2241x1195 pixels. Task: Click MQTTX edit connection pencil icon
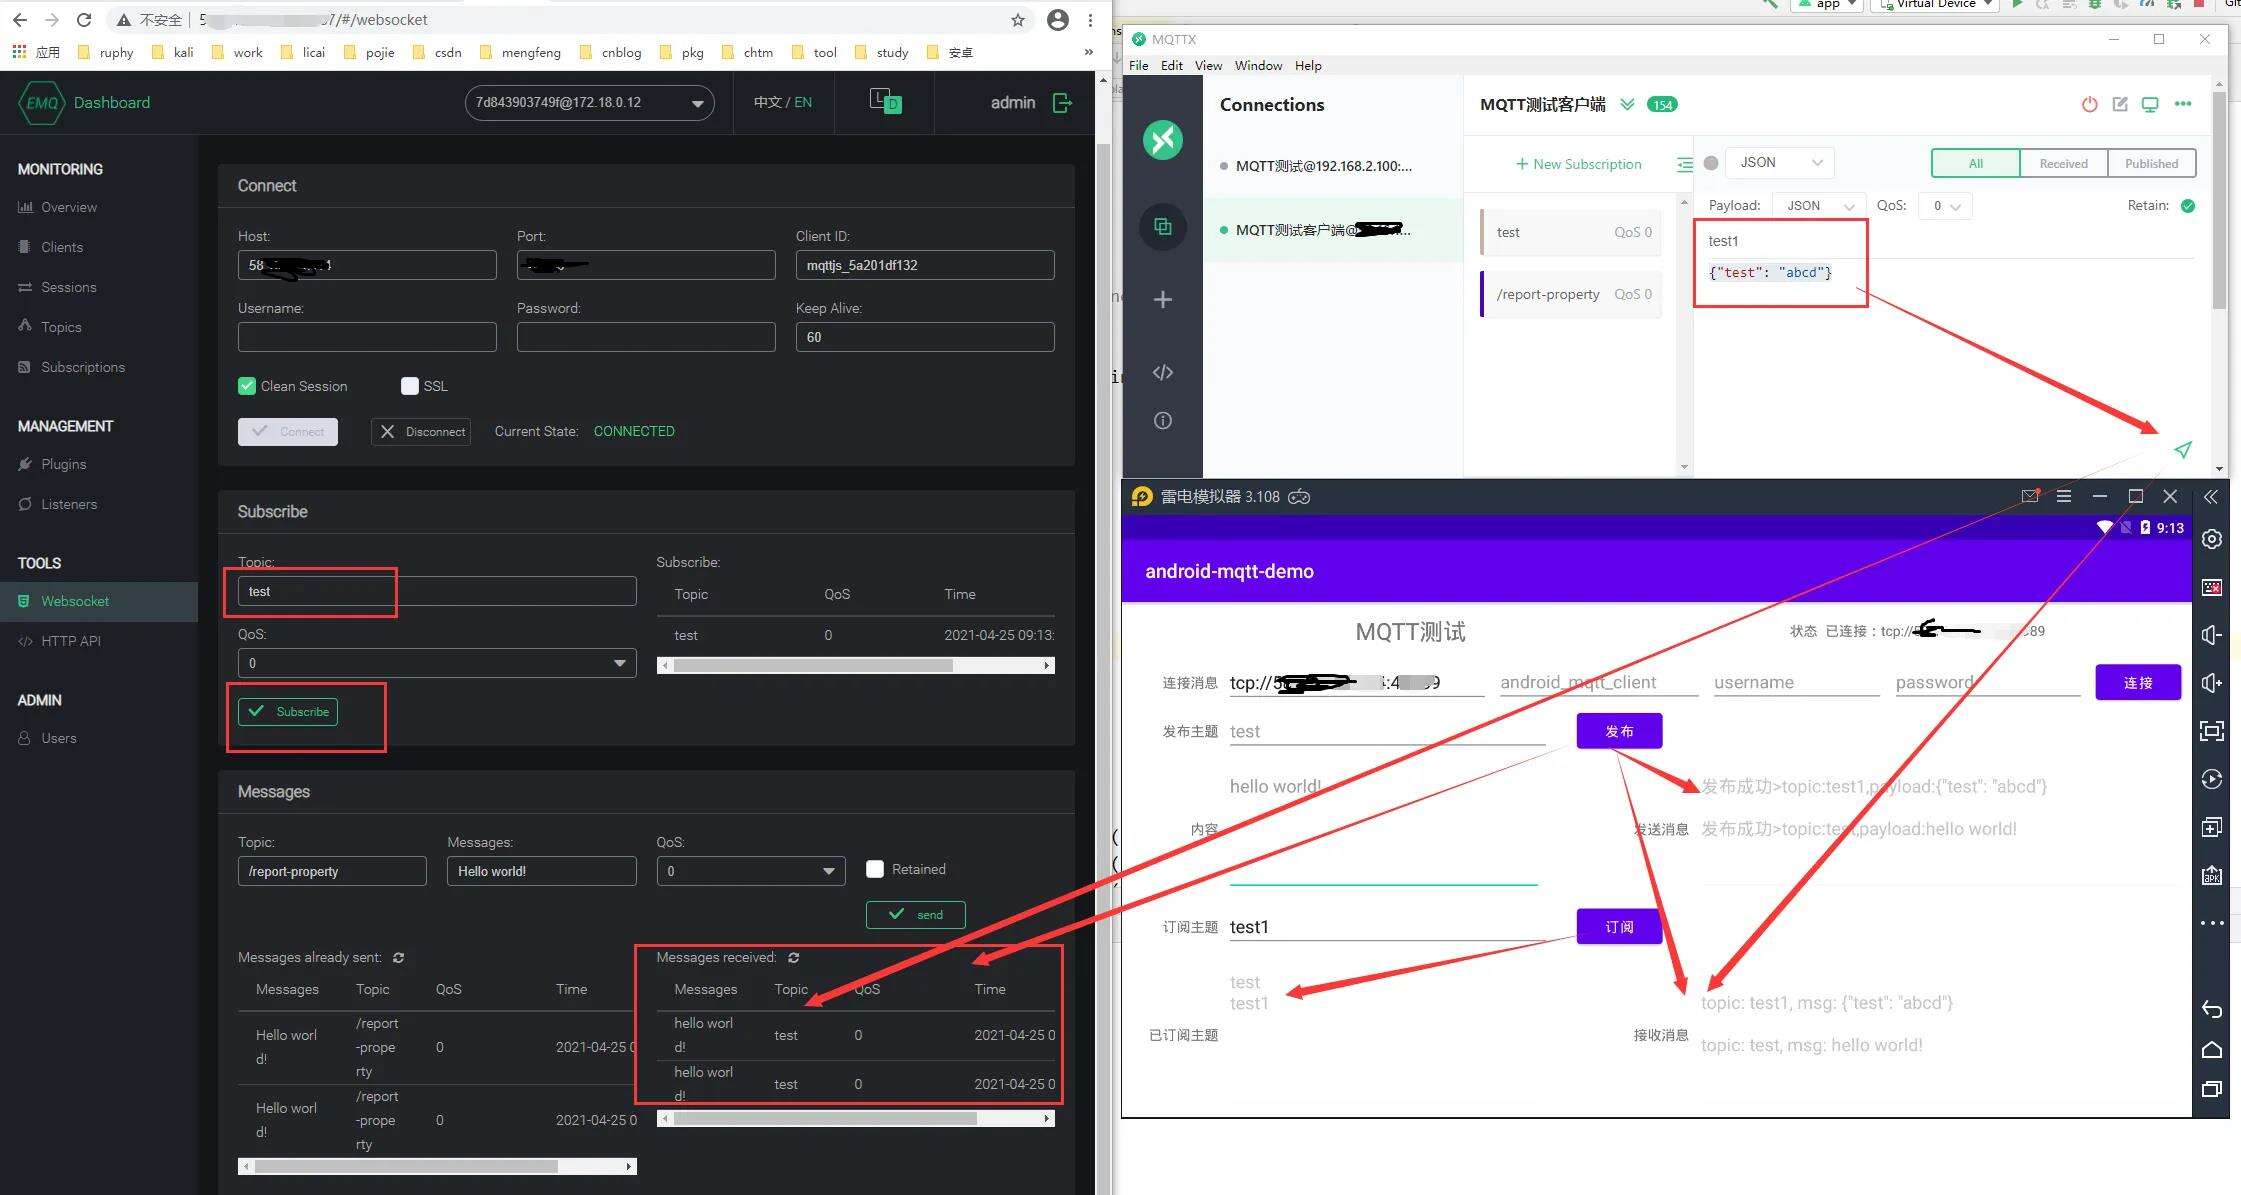(x=2120, y=104)
